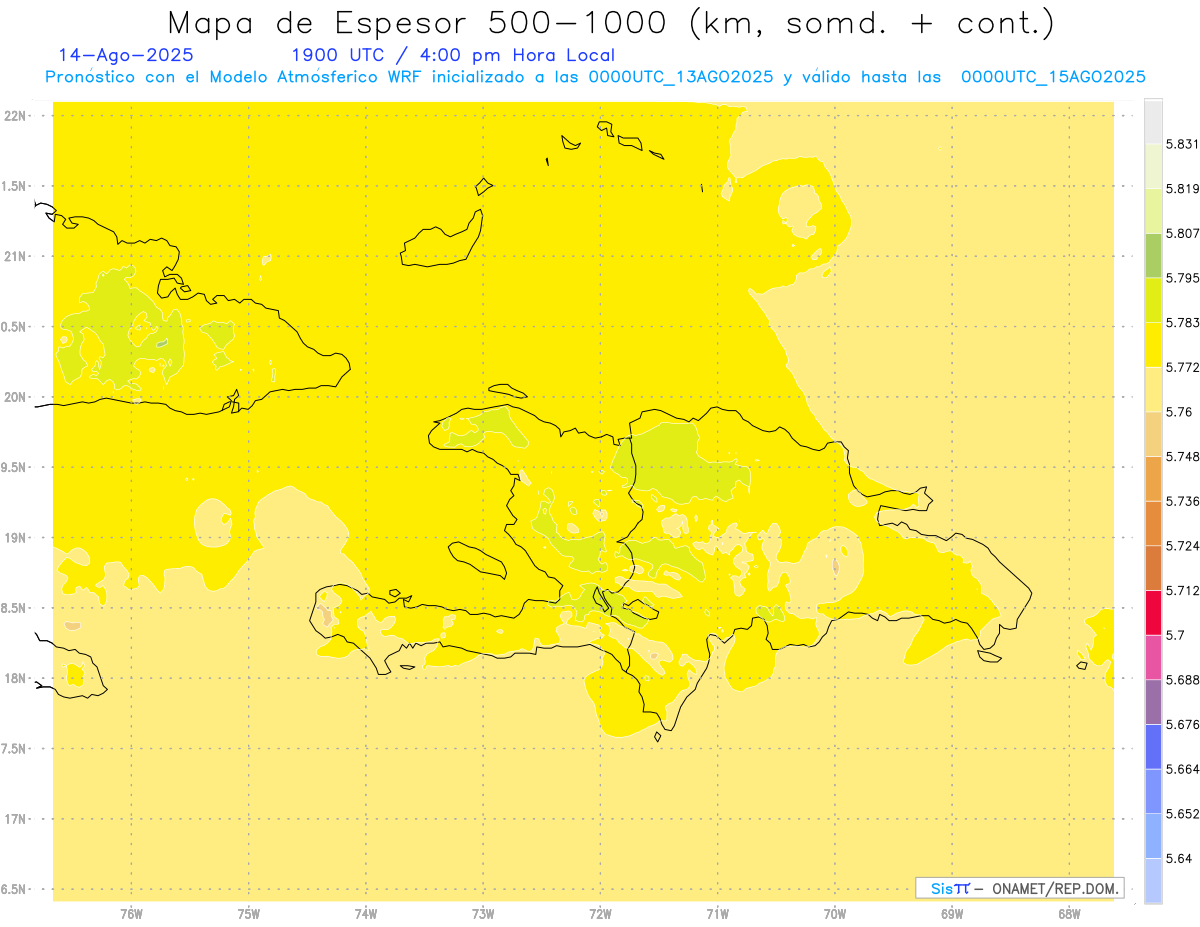Click the 75W longitude label
The width and height of the screenshot is (1200, 927).
(249, 914)
